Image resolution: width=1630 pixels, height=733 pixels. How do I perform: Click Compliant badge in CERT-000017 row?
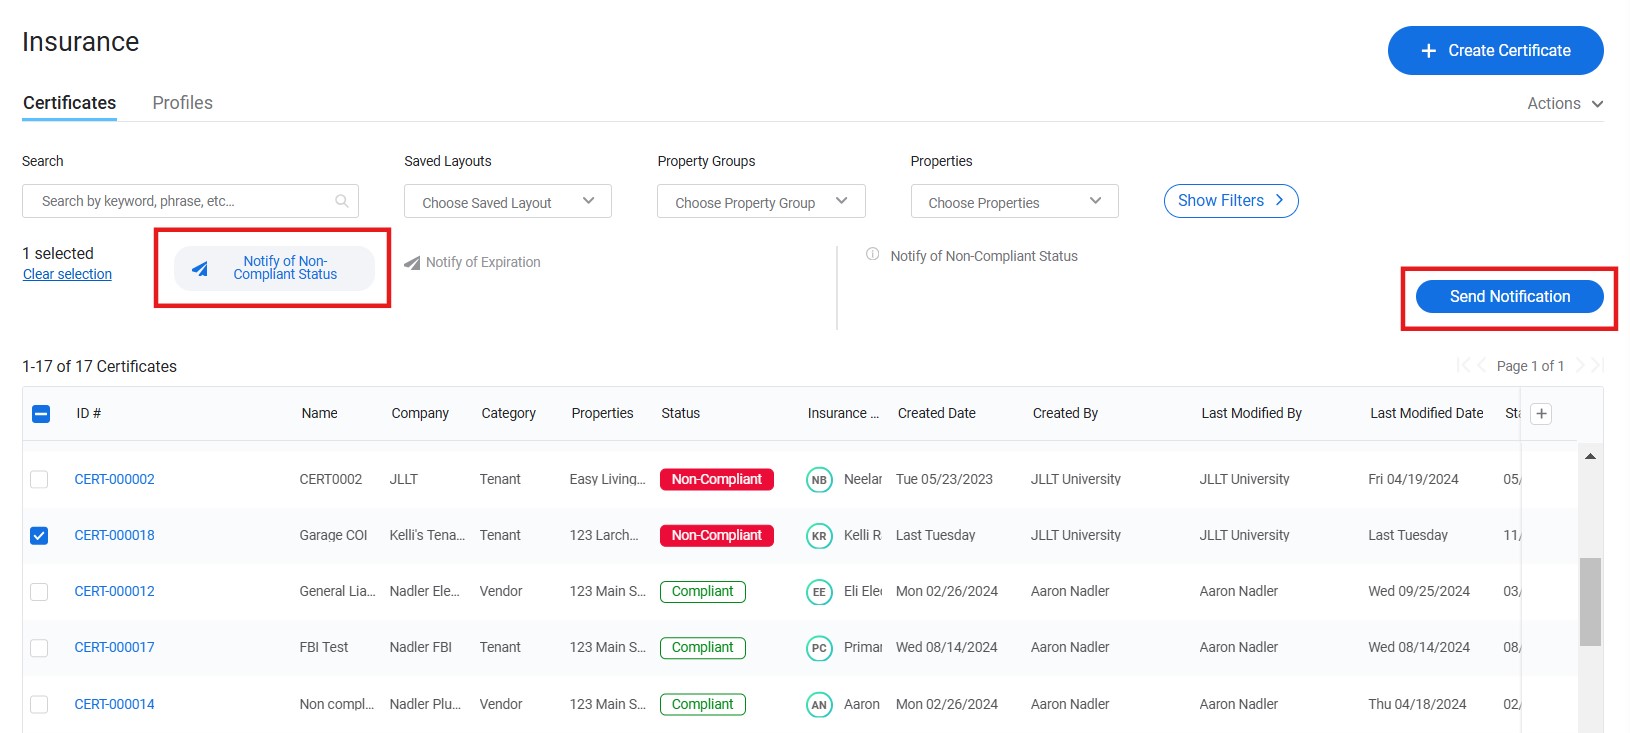[x=702, y=648]
